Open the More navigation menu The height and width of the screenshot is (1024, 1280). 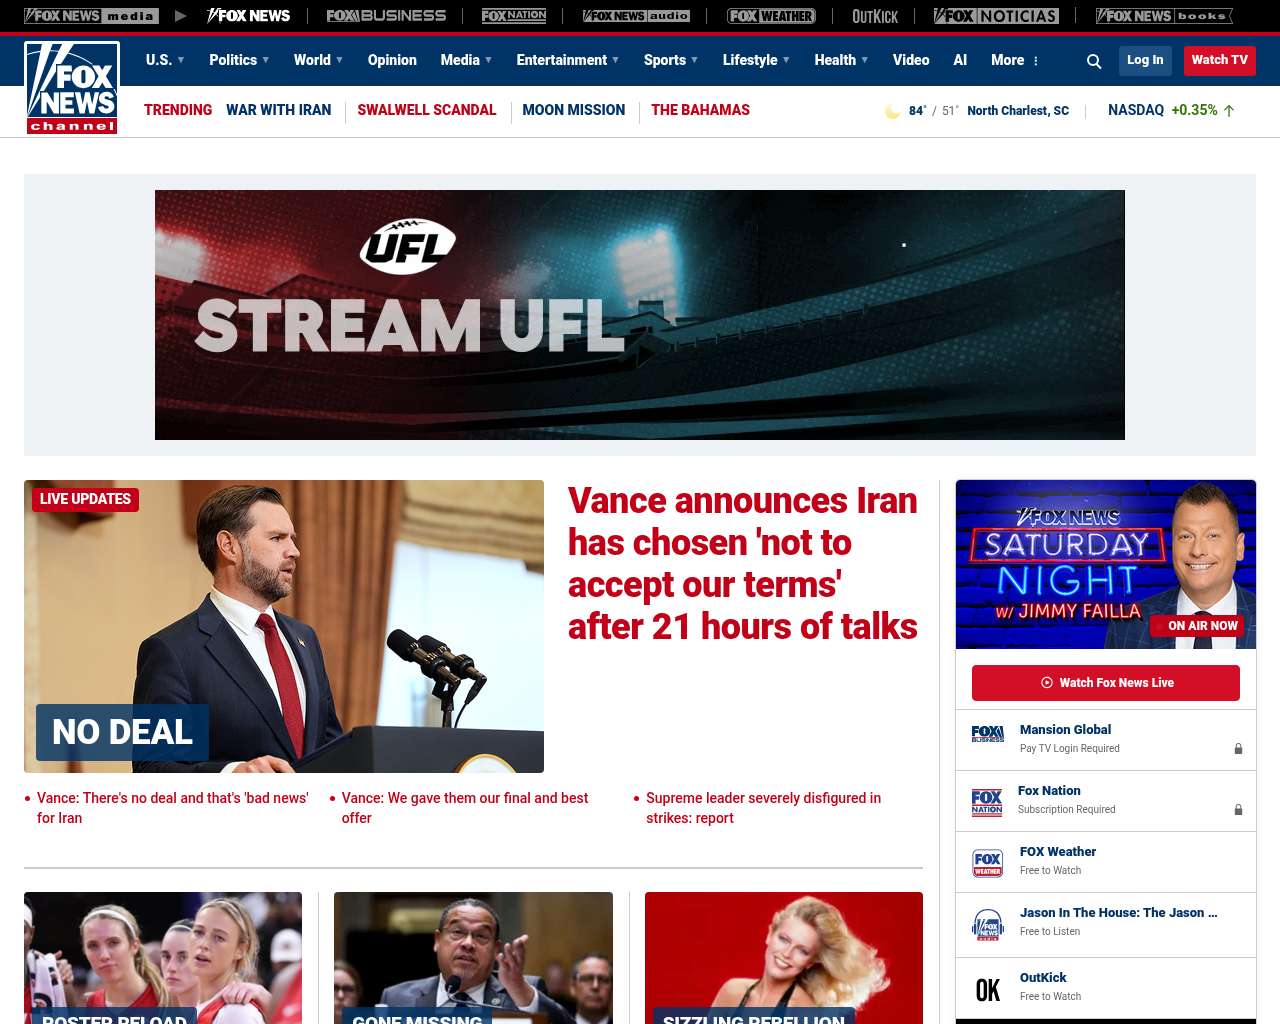[1014, 60]
